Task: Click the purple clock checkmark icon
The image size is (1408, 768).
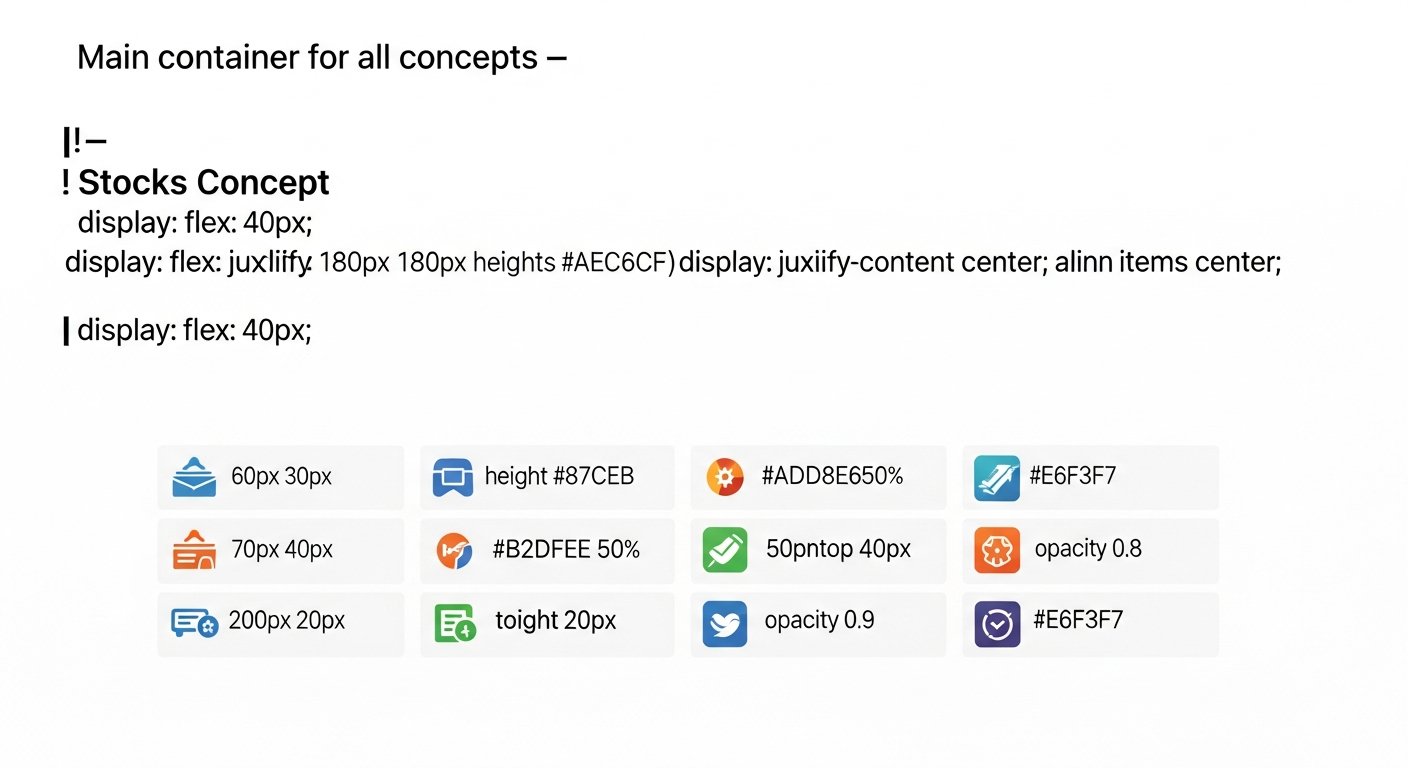Action: (x=996, y=622)
